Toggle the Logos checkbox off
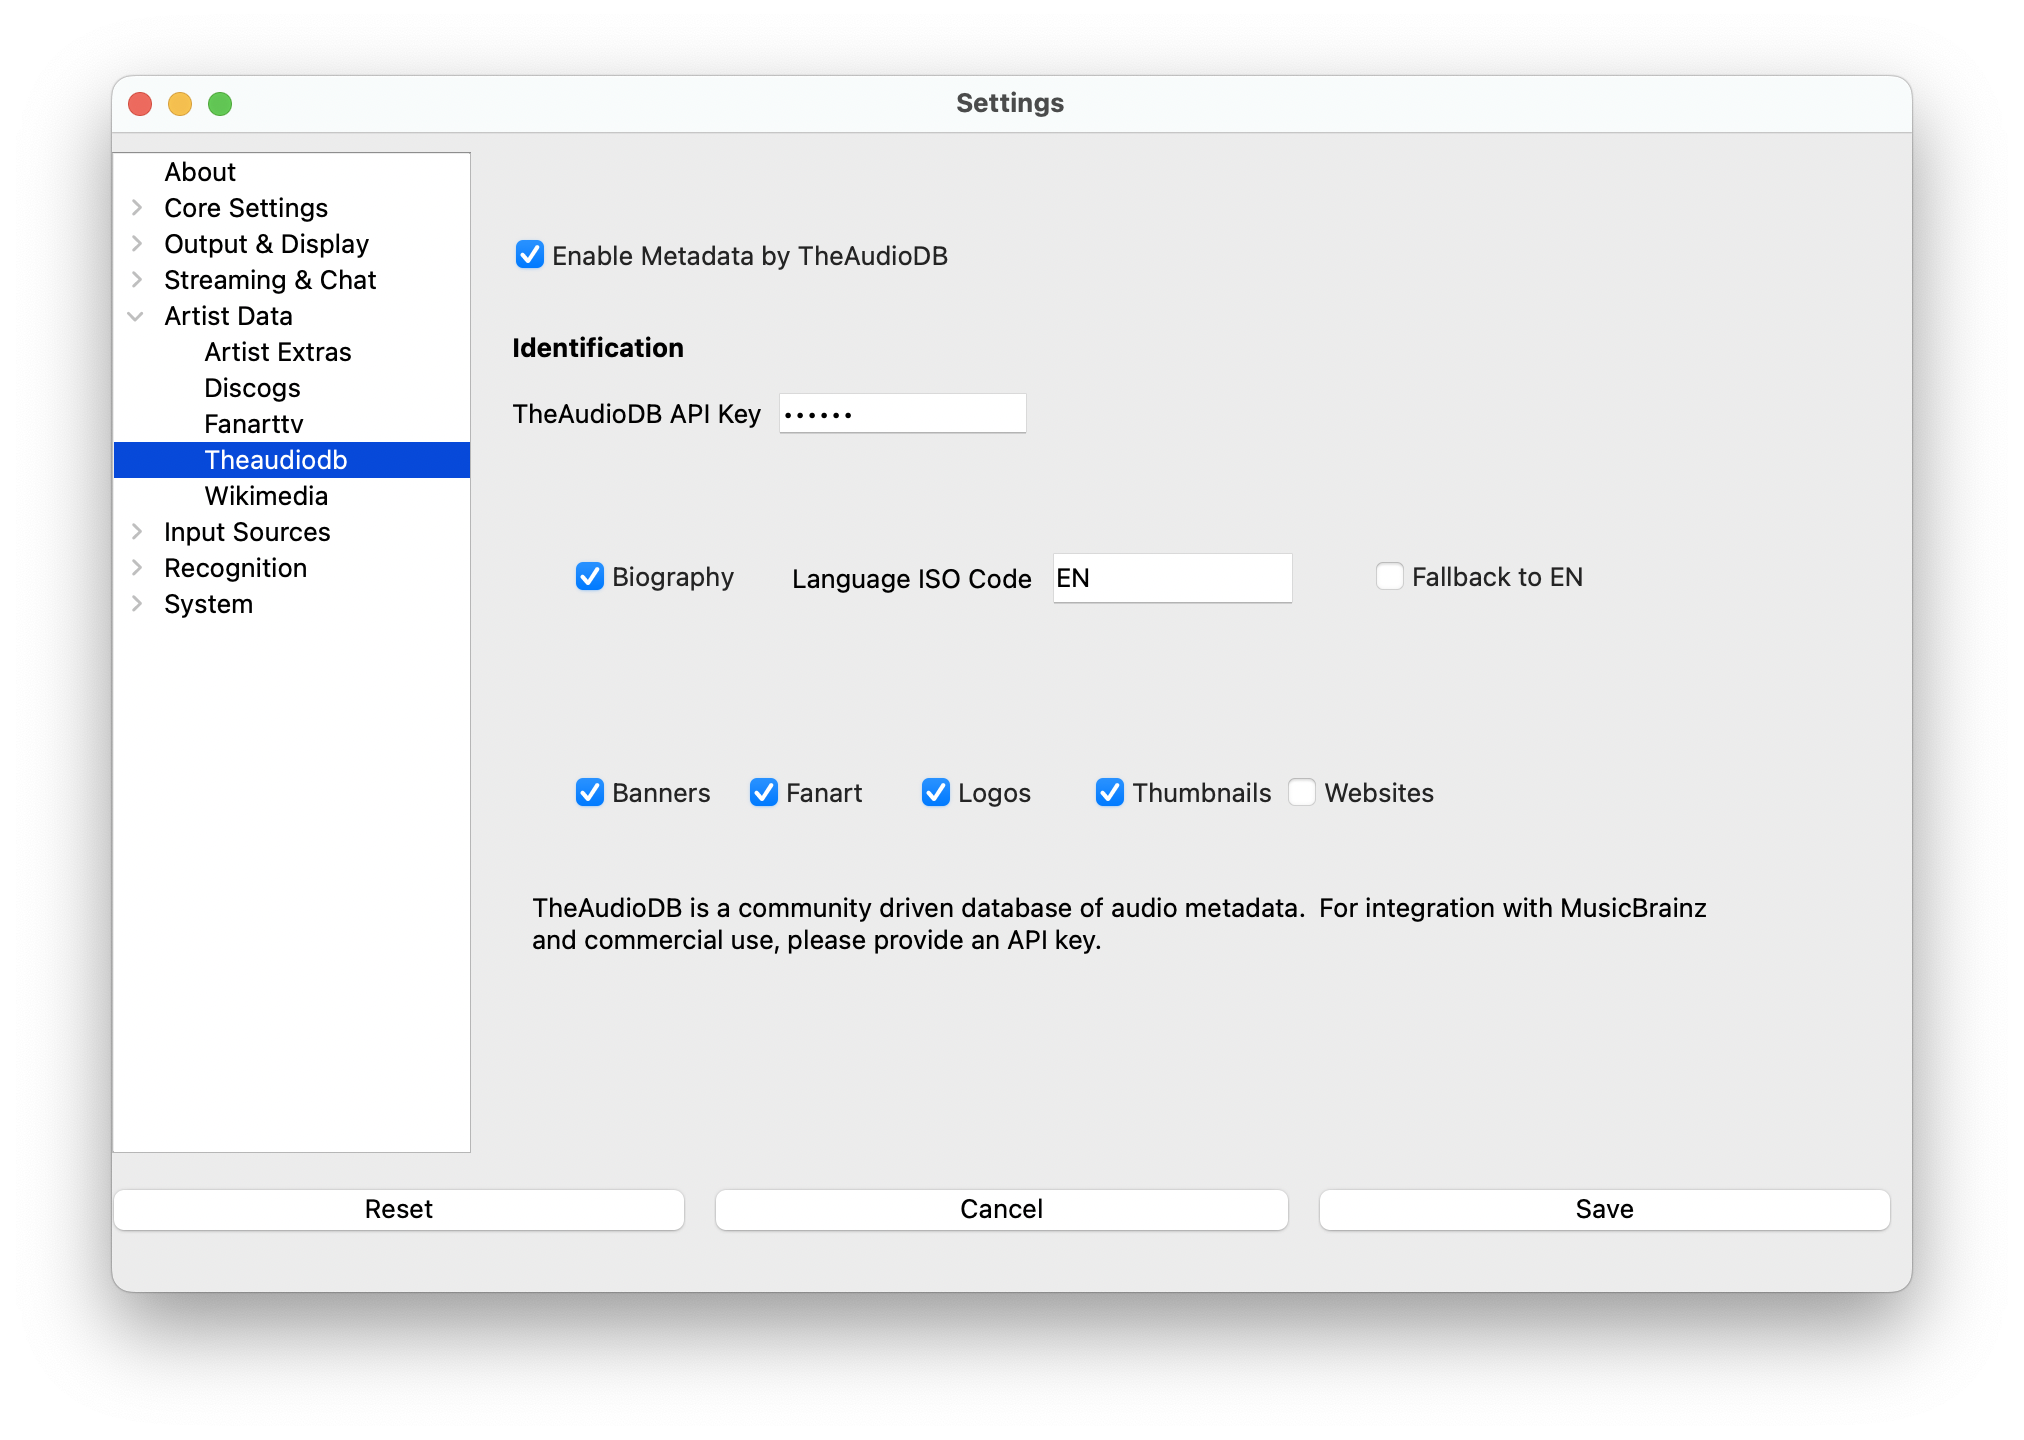This screenshot has height=1440, width=2024. (936, 793)
